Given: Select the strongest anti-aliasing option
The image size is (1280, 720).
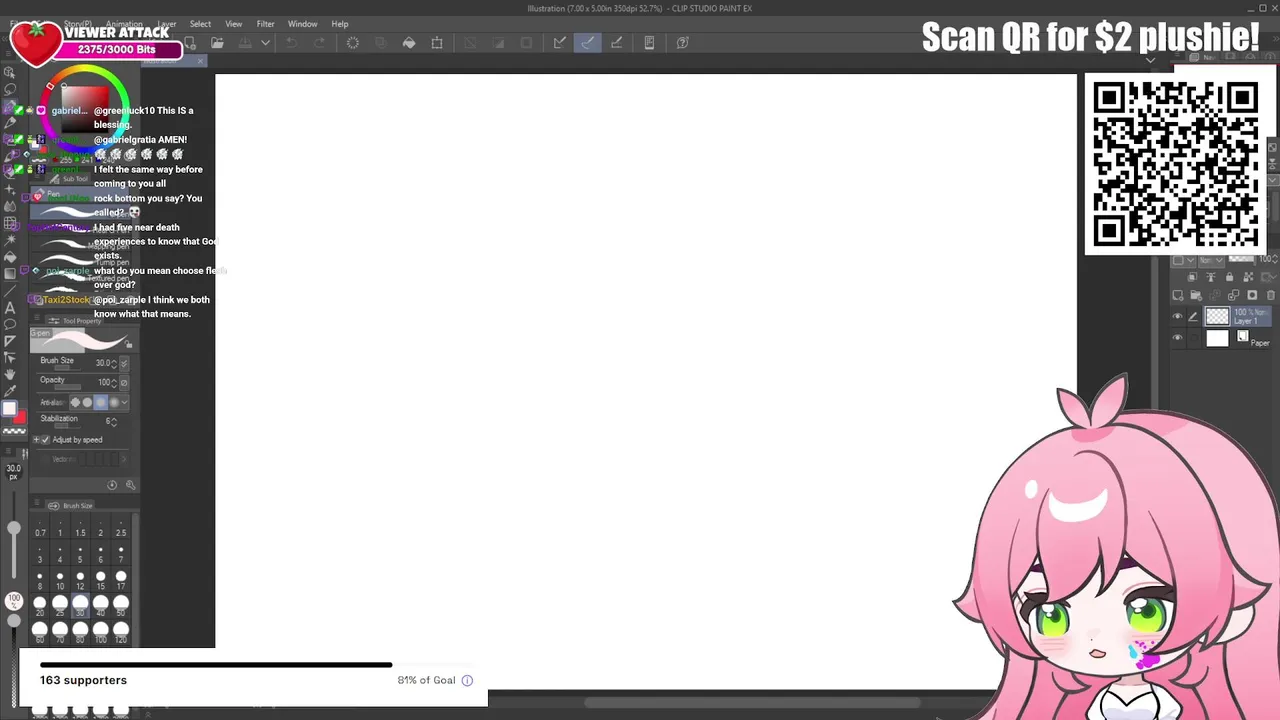Looking at the screenshot, I should click(x=114, y=402).
